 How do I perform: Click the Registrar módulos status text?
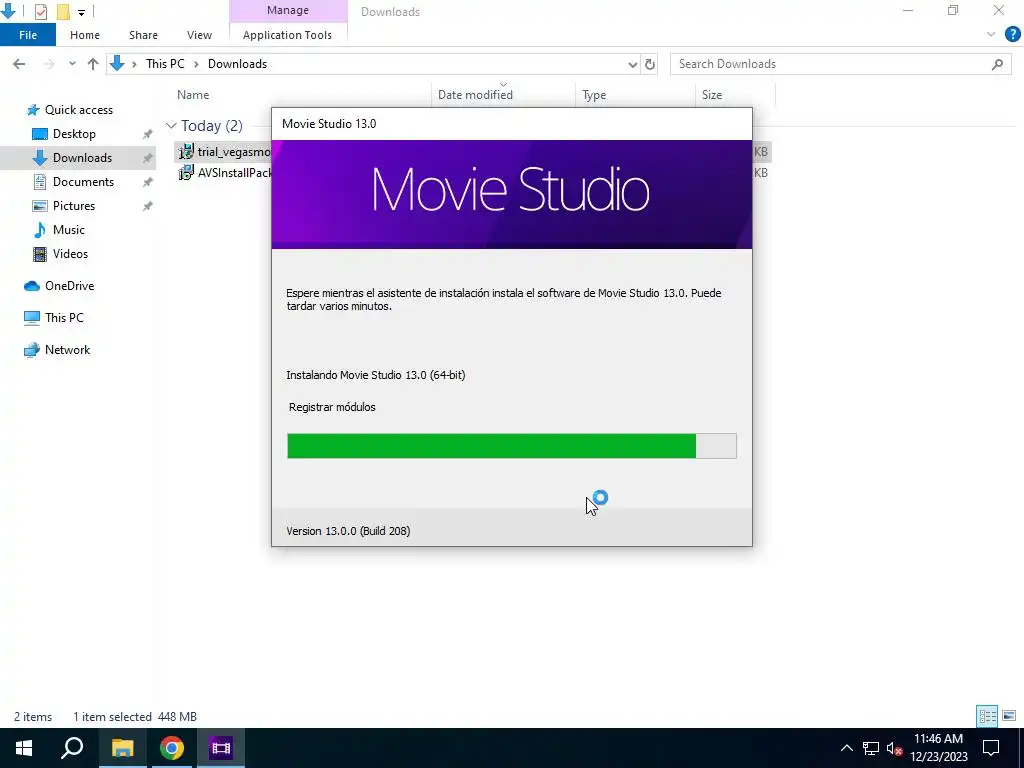point(332,407)
